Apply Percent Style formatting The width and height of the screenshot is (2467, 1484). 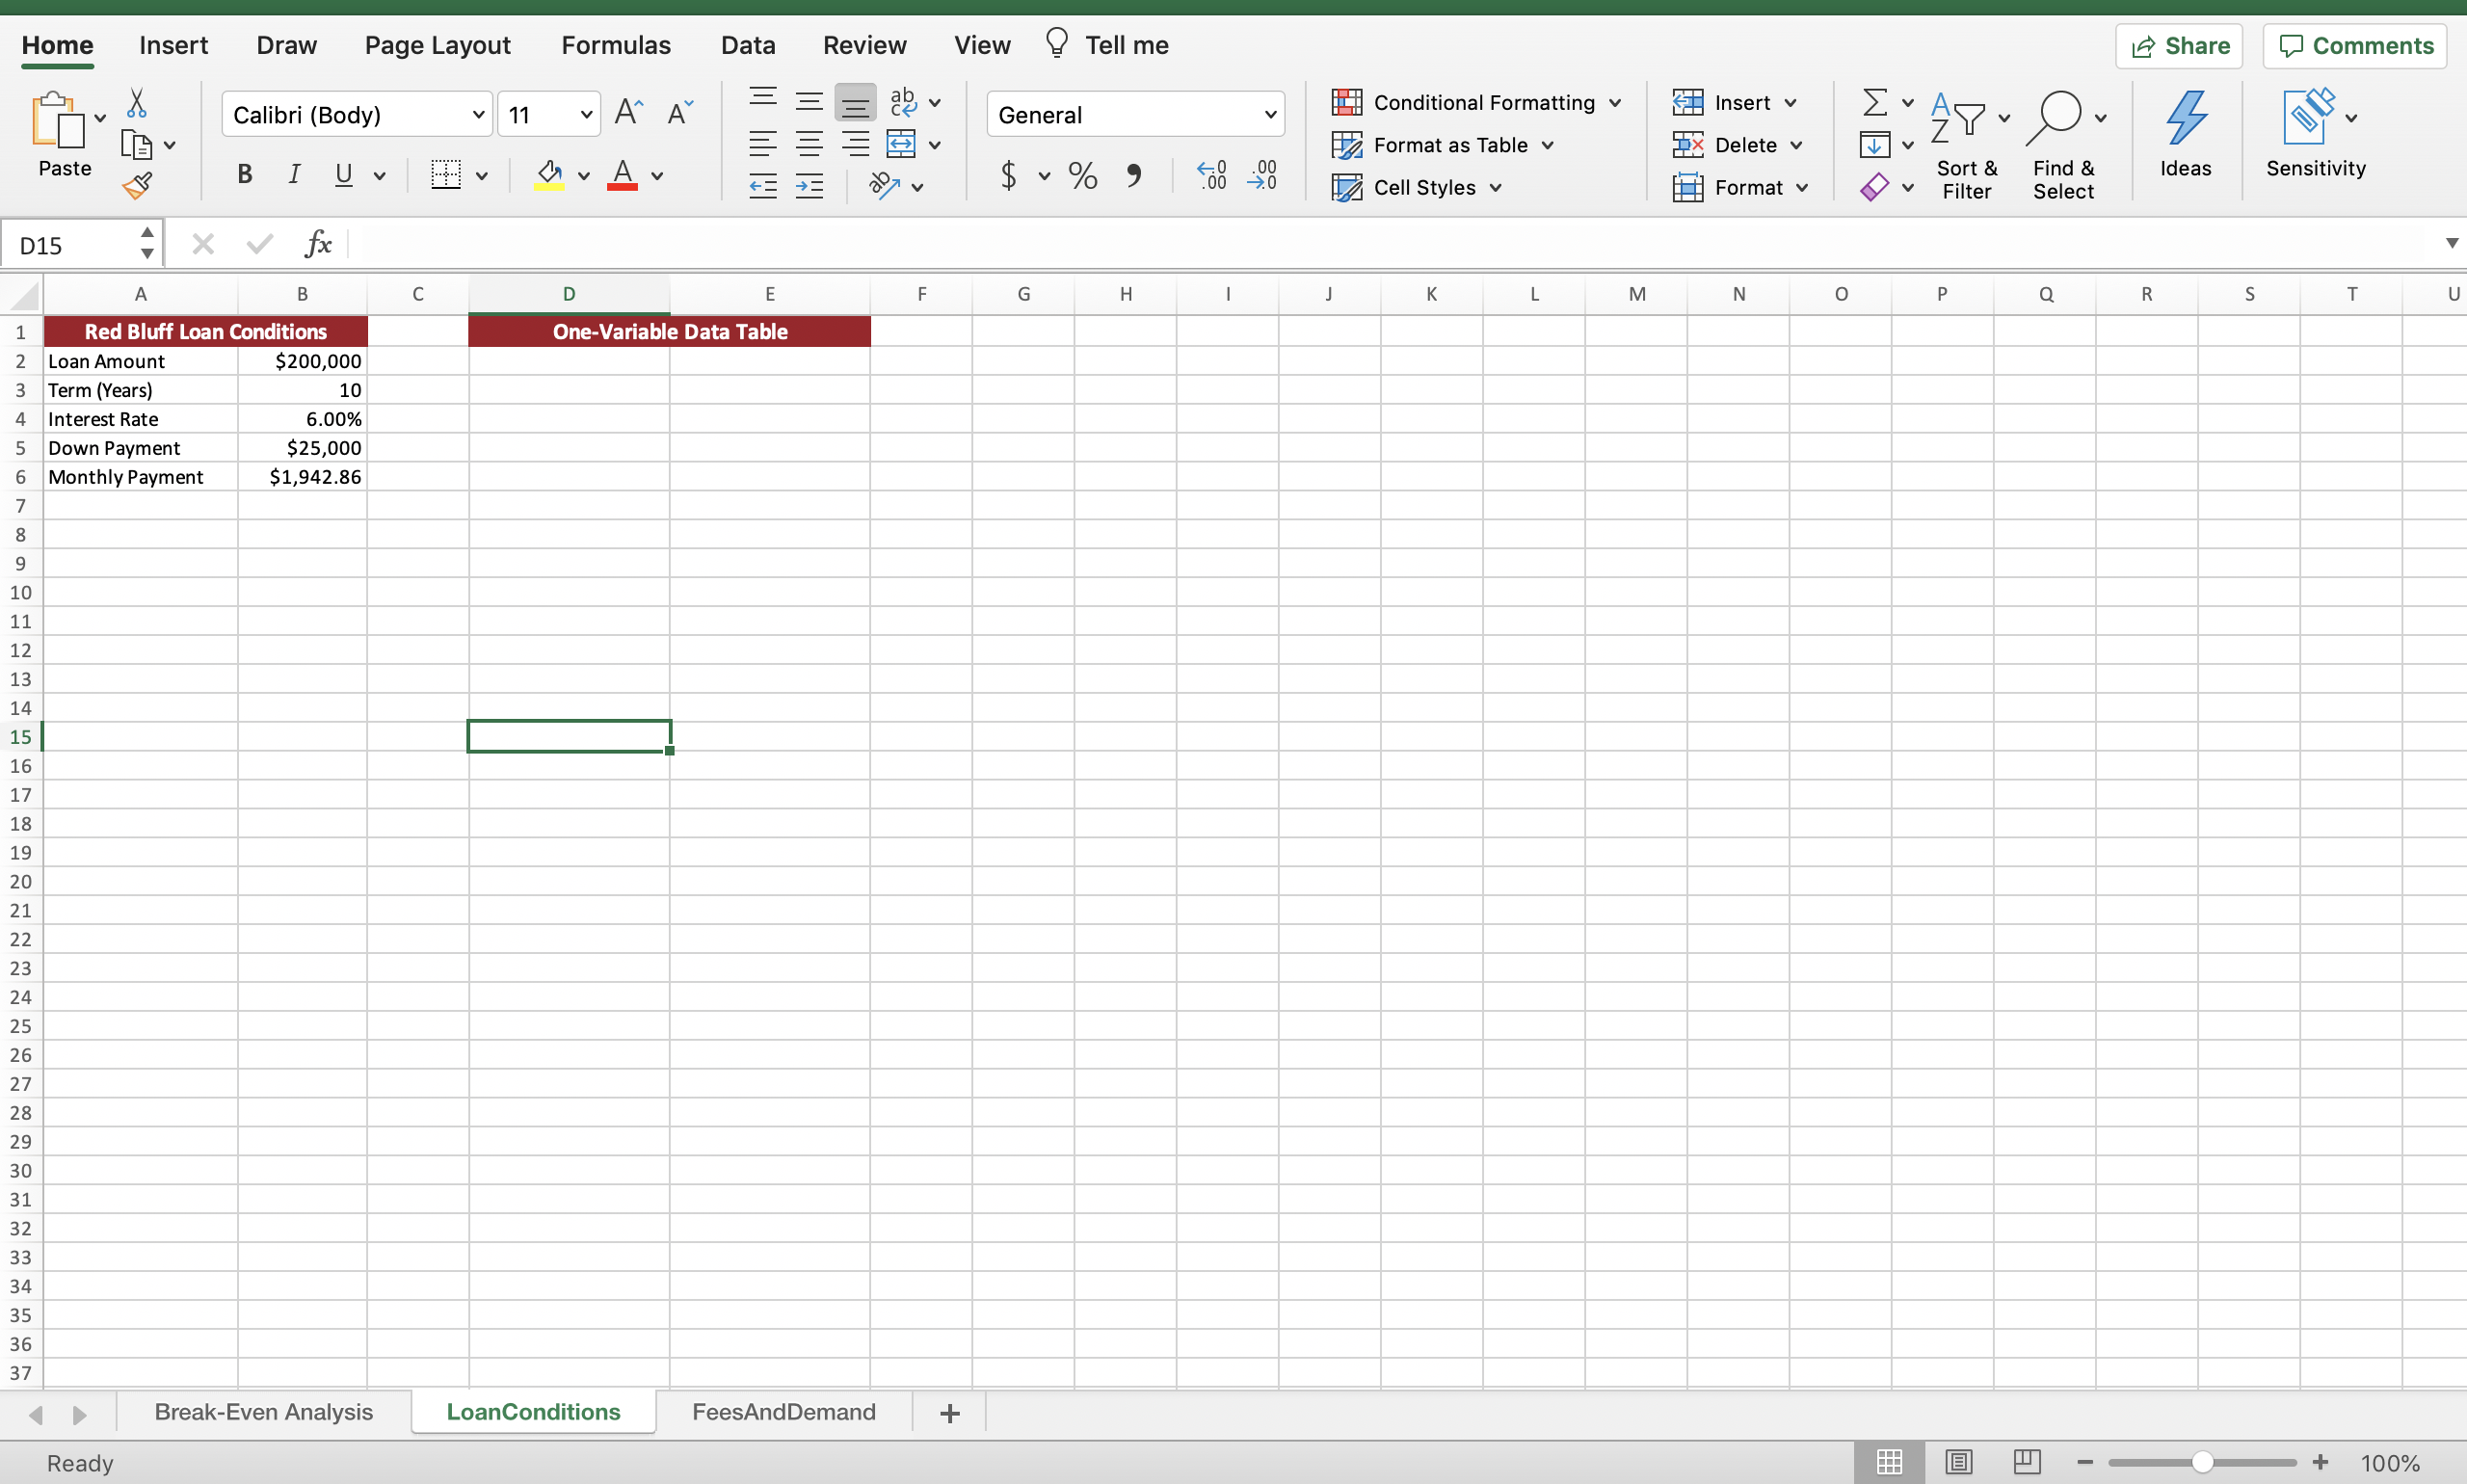(1082, 176)
